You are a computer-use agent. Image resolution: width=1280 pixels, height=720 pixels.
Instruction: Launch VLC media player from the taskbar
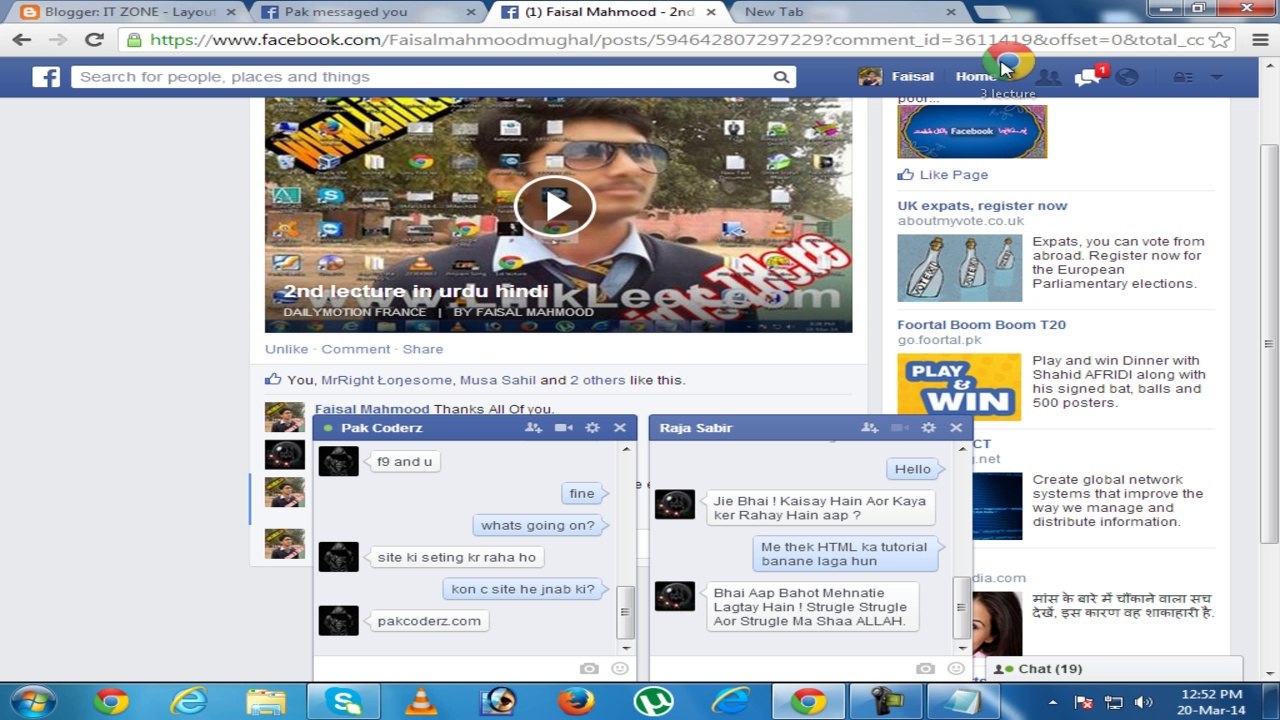(x=421, y=701)
